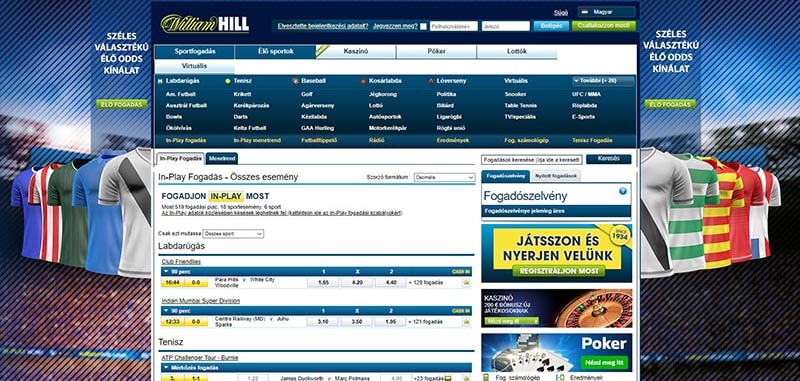Click the favorite star for Para Hills match
The image size is (800, 381).
click(x=466, y=283)
